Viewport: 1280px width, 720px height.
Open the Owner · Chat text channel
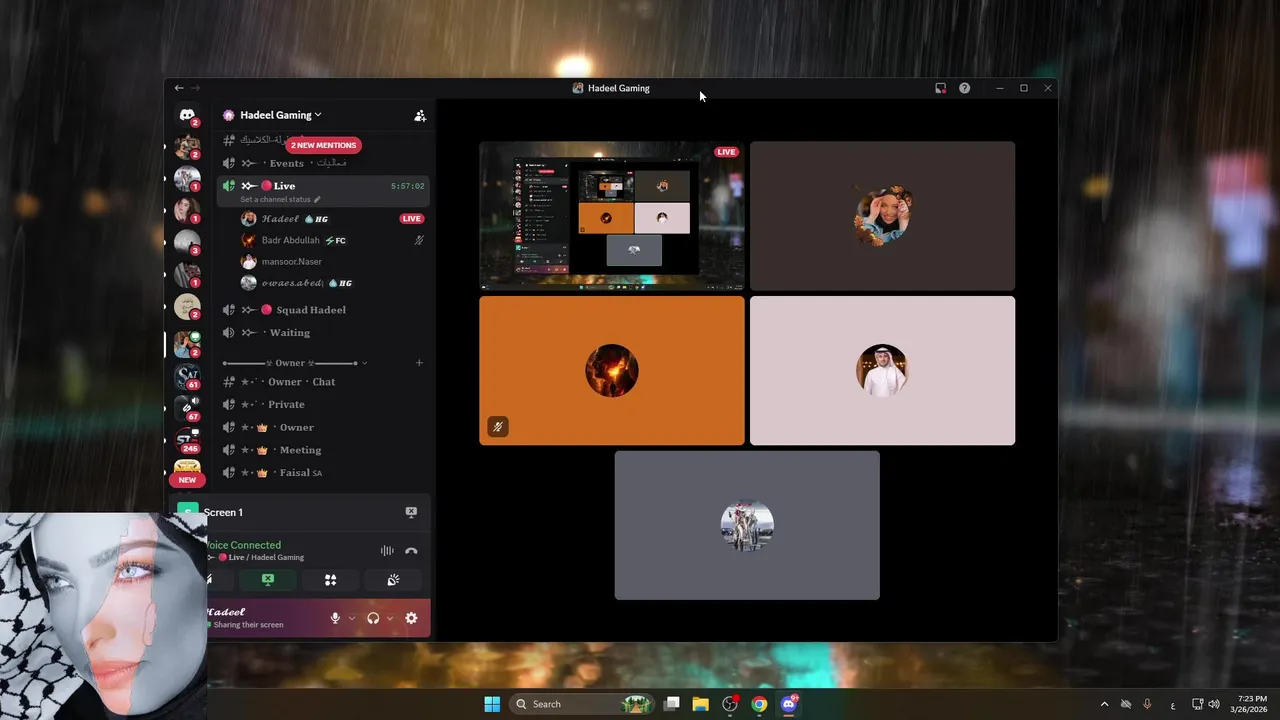[x=324, y=382]
